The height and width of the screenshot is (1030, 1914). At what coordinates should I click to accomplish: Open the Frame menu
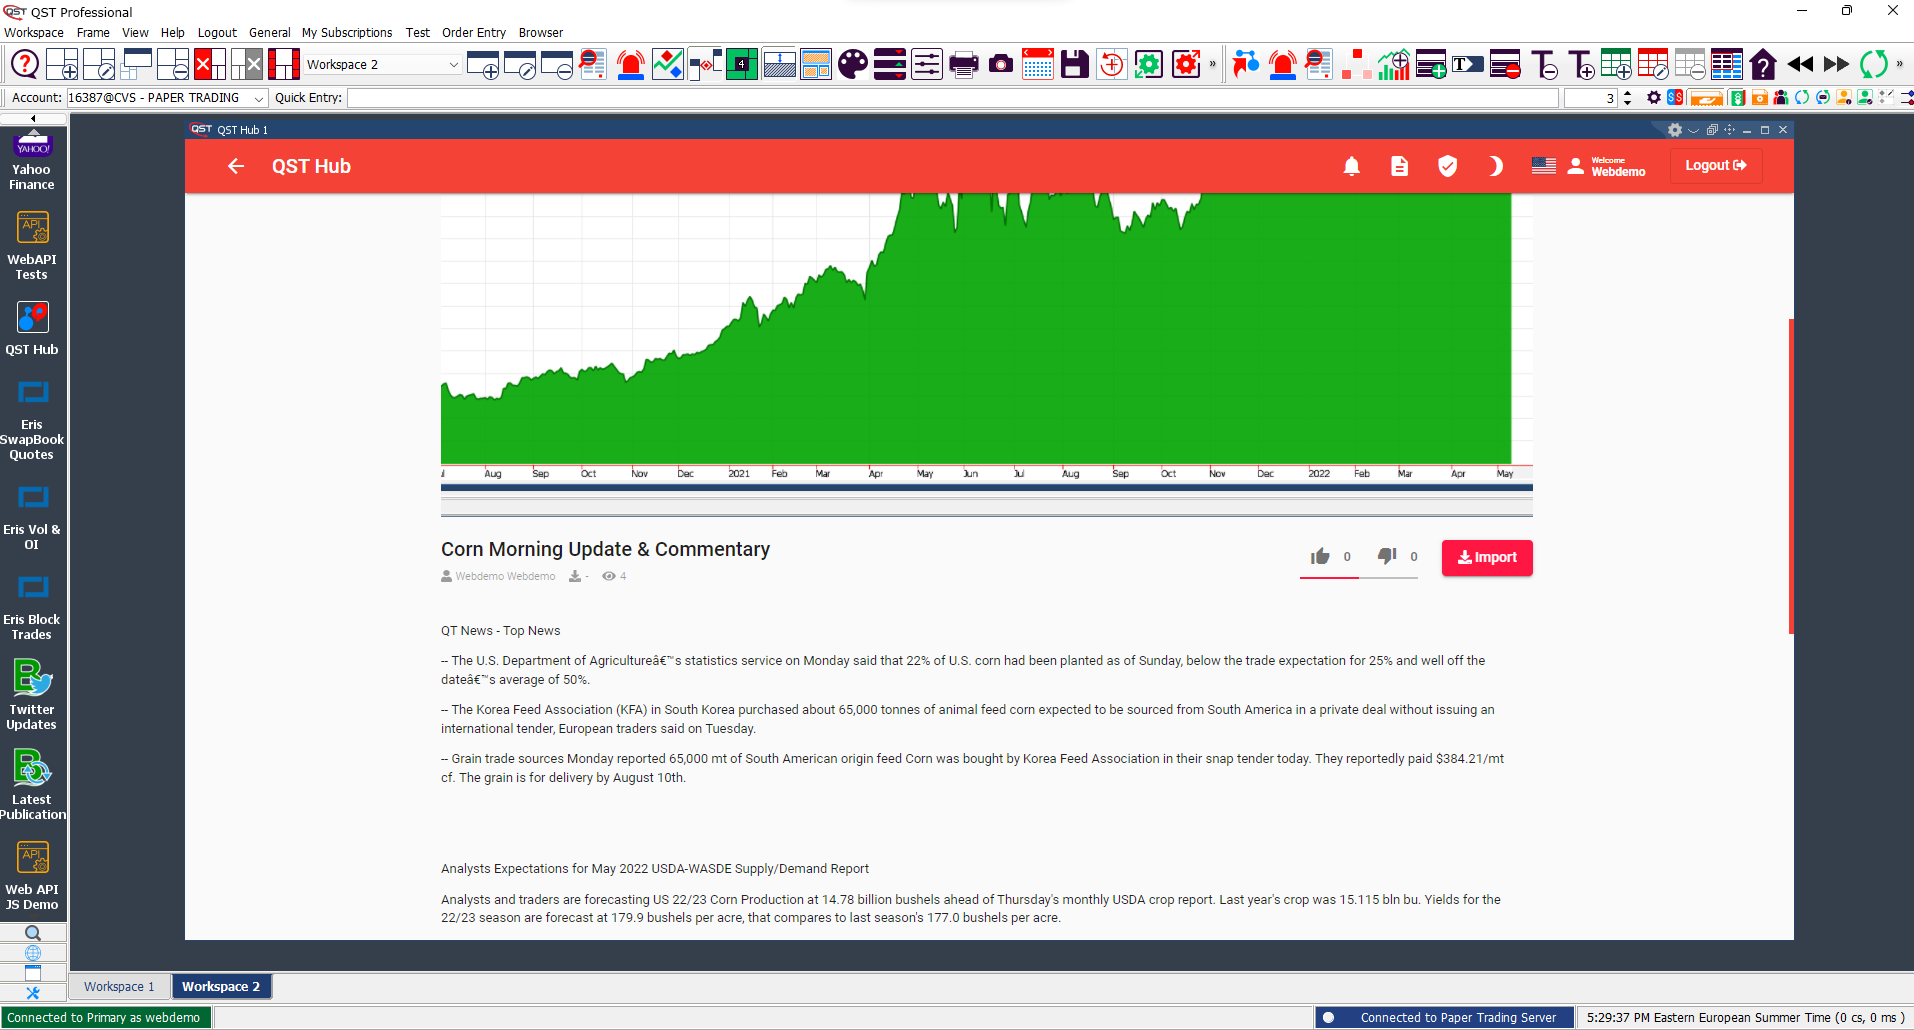[x=93, y=33]
